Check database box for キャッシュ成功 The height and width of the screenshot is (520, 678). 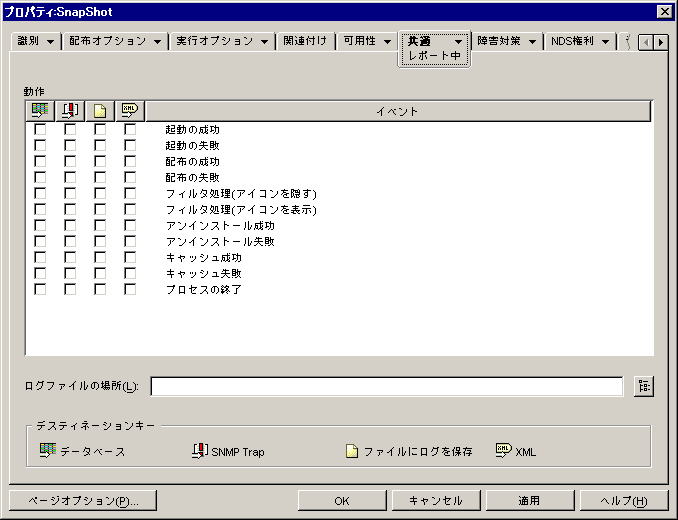(40, 257)
